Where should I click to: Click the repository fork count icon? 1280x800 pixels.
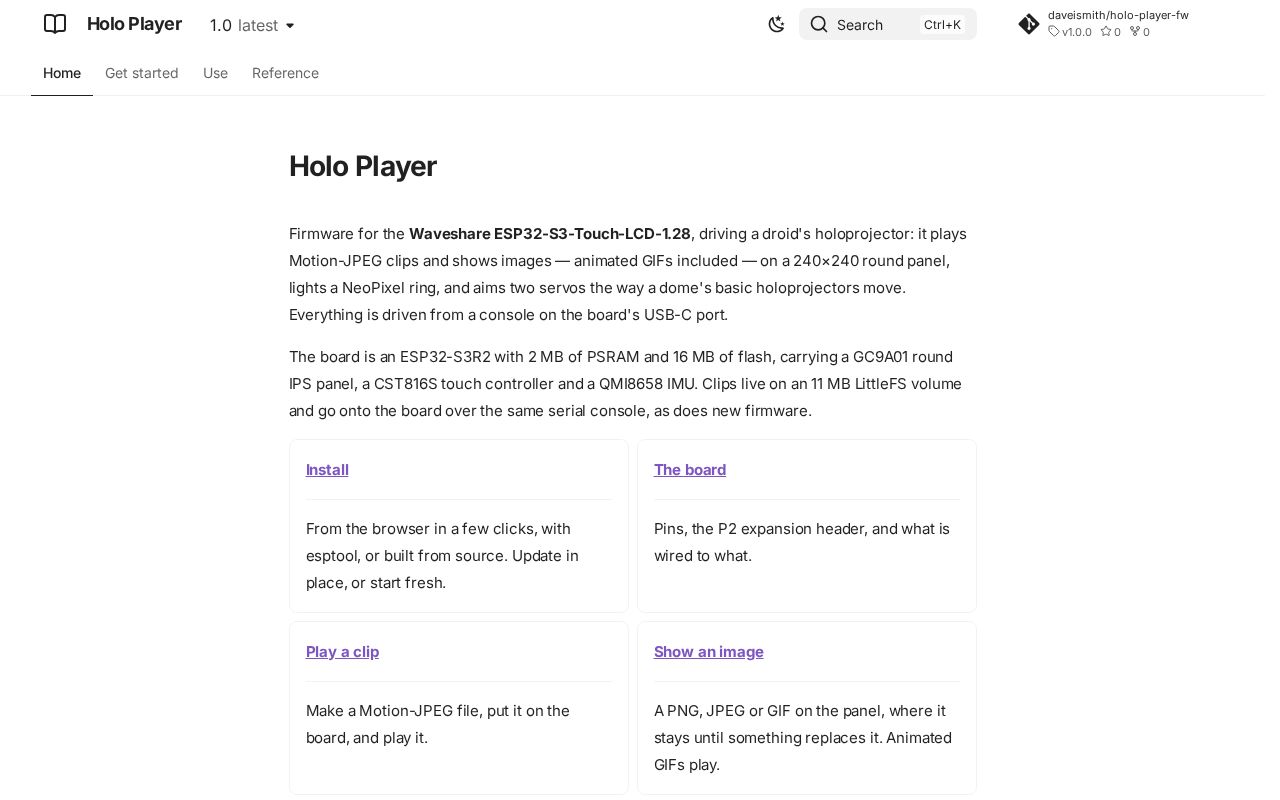click(1134, 32)
